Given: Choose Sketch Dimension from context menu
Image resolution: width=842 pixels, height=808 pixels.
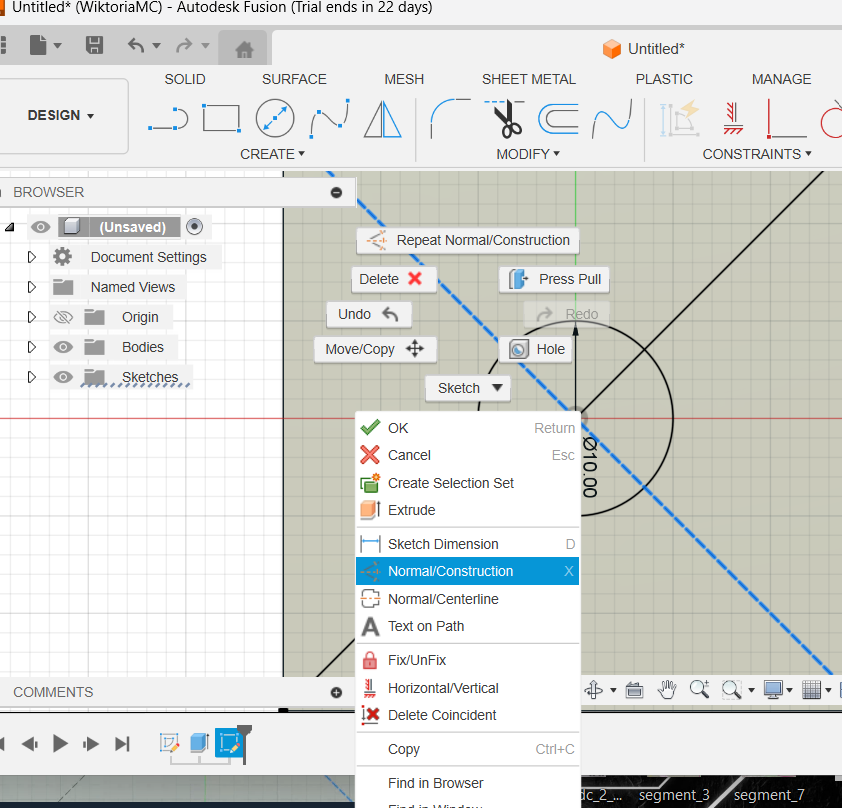Looking at the screenshot, I should (x=467, y=544).
